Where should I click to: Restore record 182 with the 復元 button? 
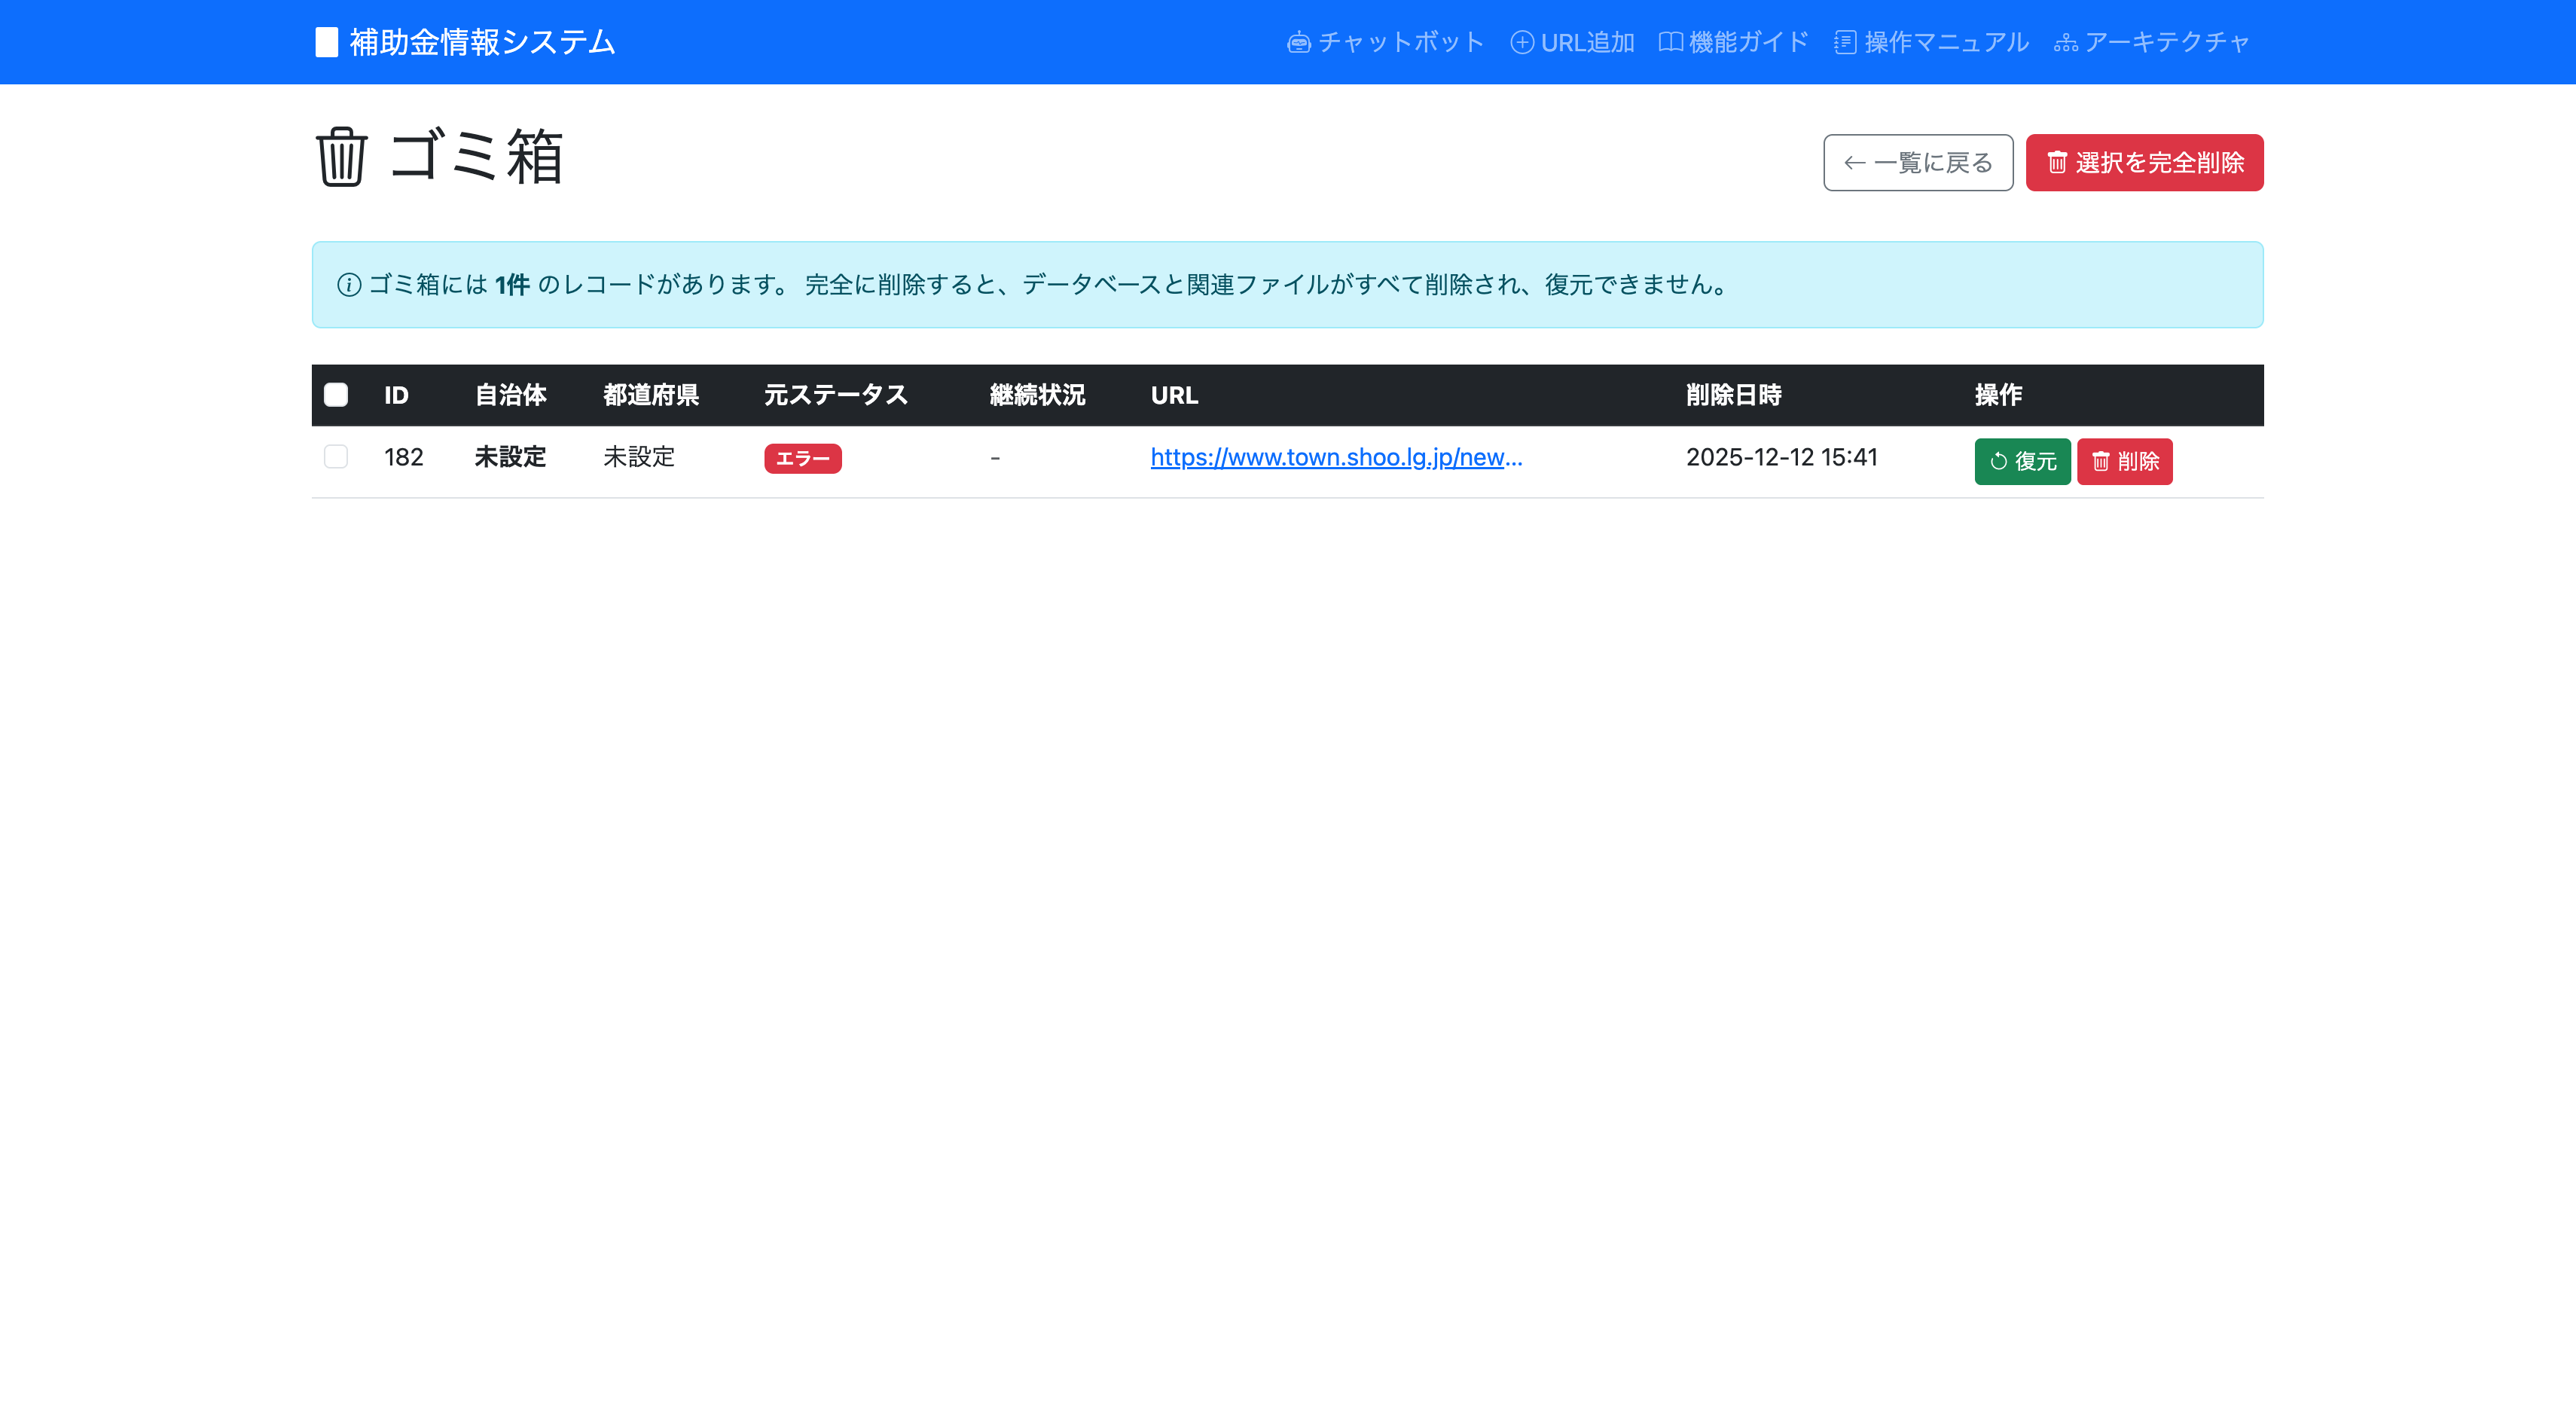2022,461
